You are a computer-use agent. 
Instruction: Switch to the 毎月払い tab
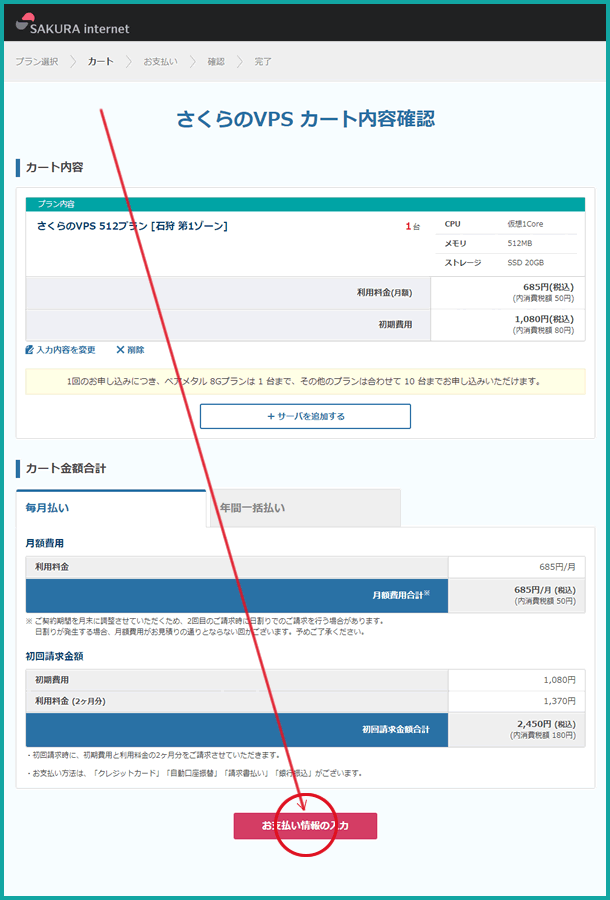pos(111,508)
